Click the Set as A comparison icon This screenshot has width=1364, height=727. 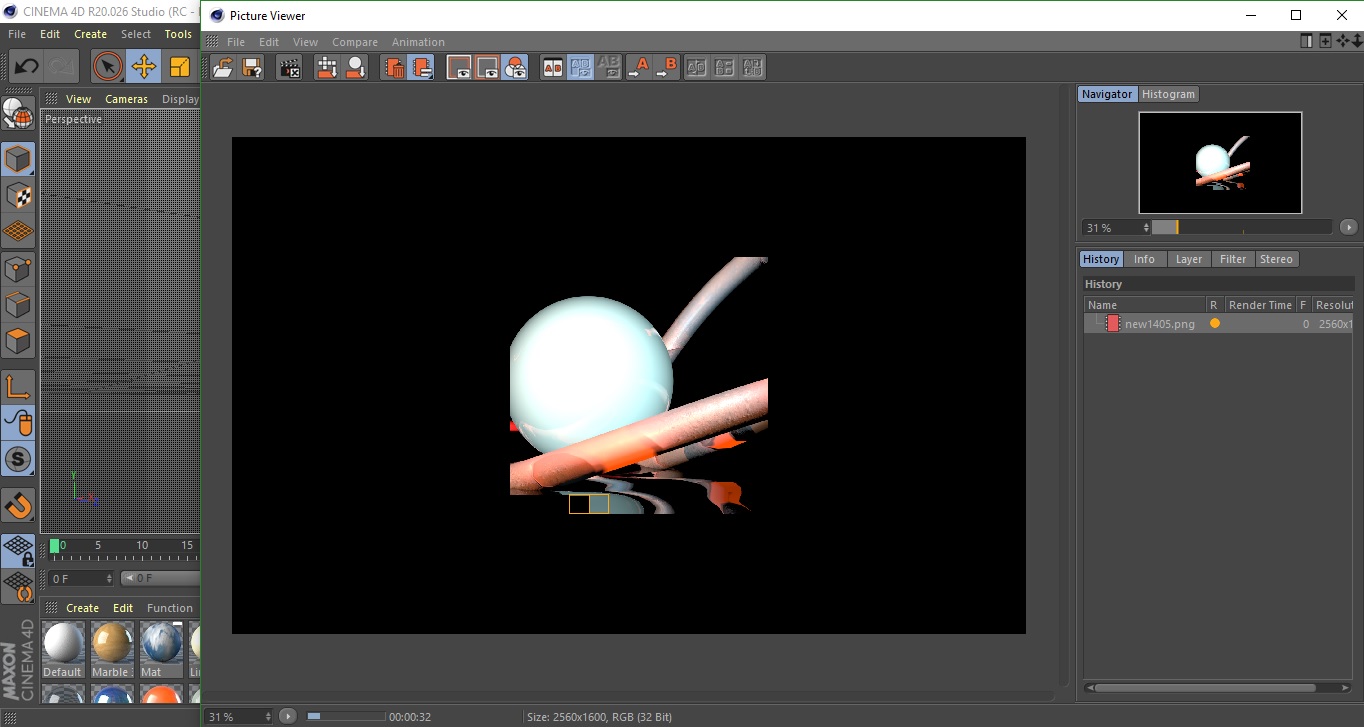639,68
